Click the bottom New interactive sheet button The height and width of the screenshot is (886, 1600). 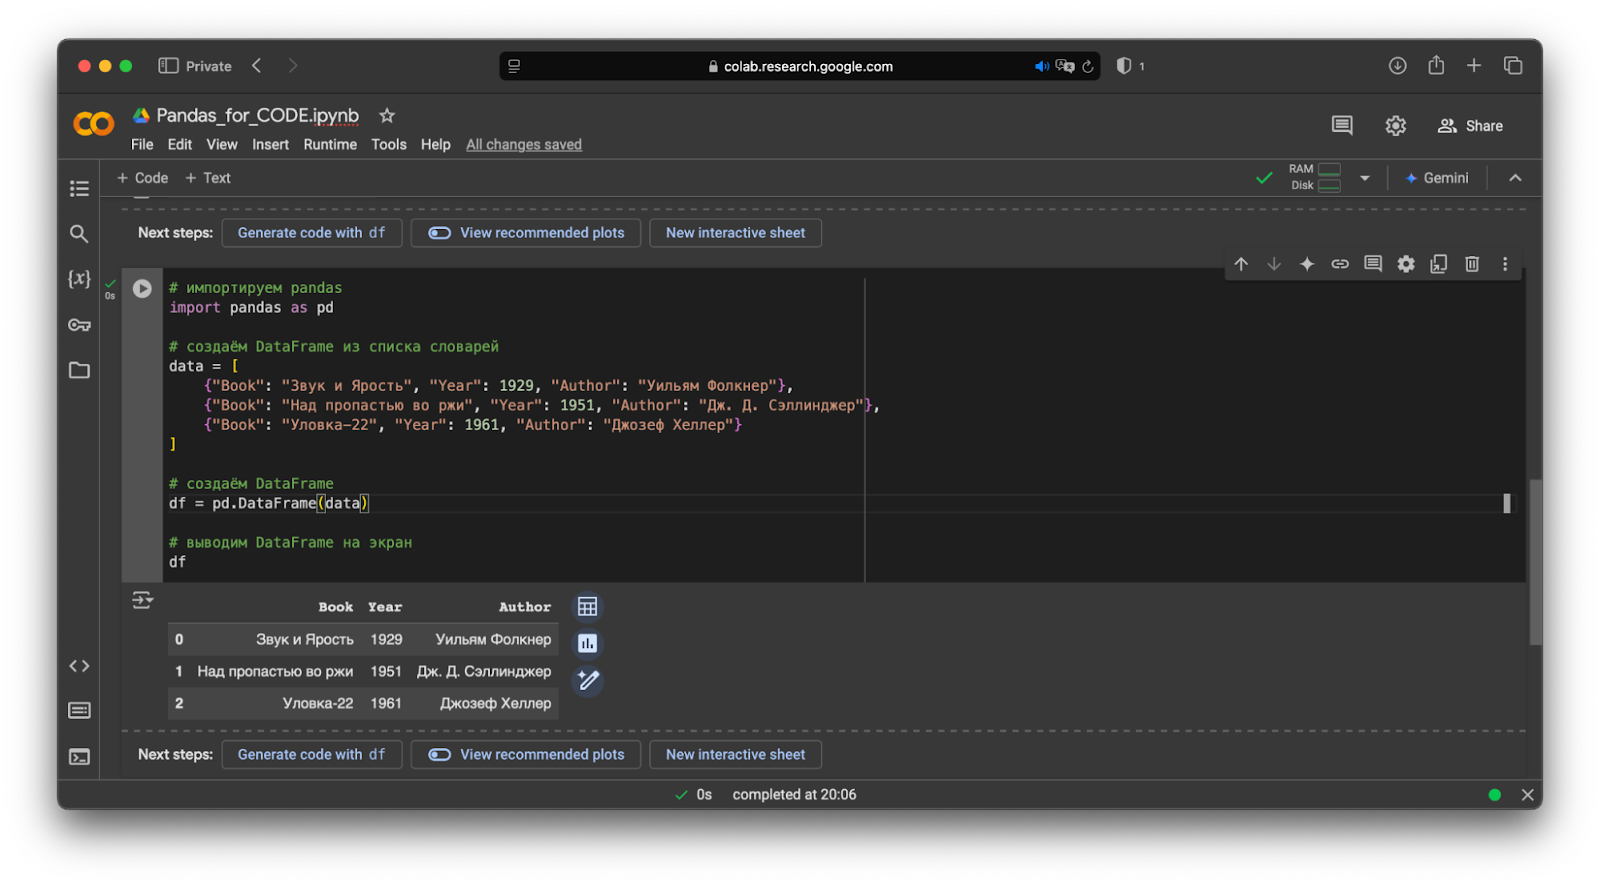point(735,755)
